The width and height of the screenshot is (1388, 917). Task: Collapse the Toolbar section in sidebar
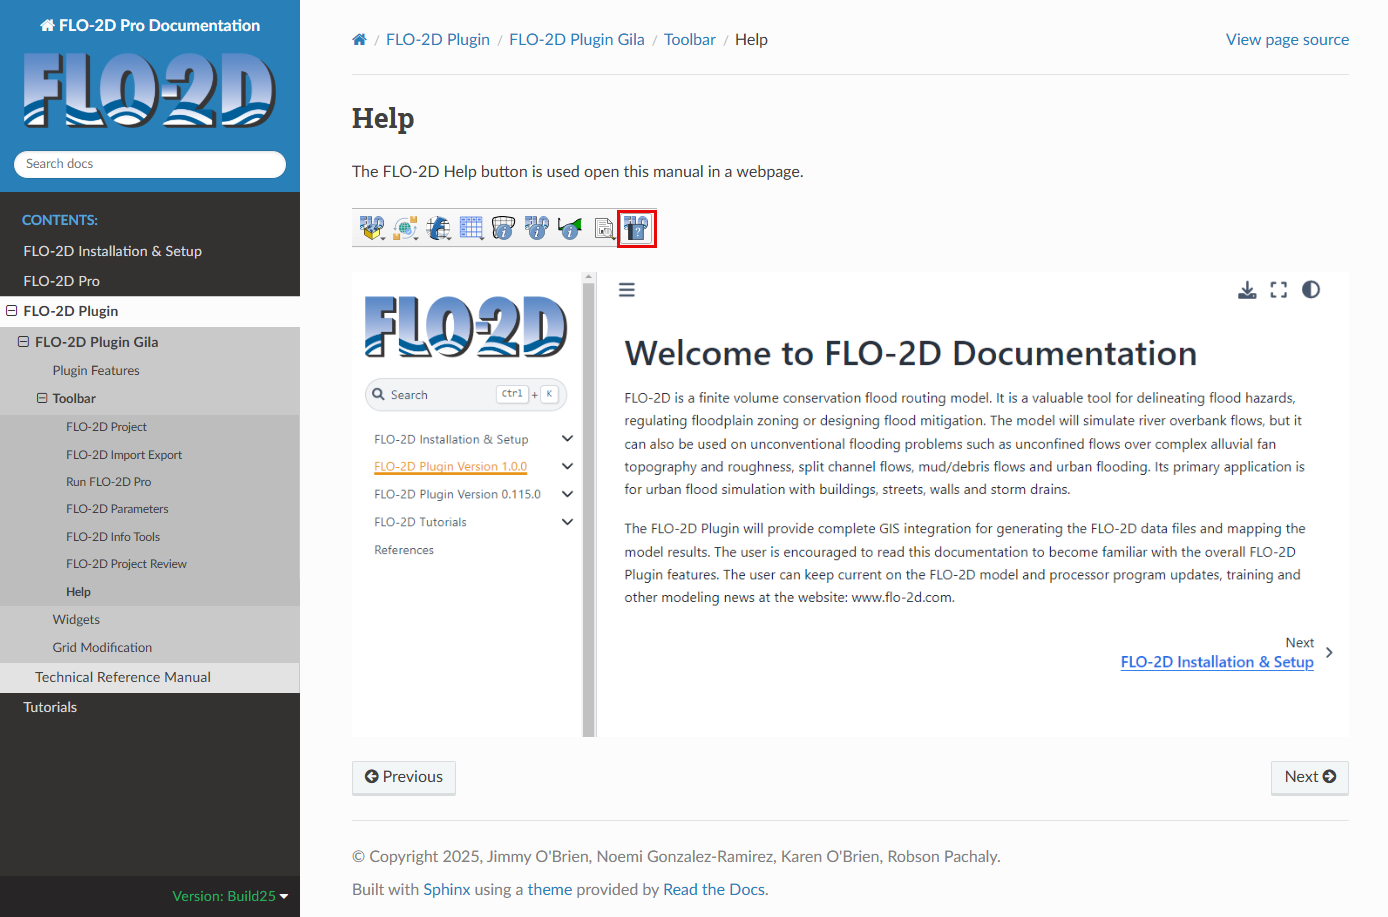42,398
